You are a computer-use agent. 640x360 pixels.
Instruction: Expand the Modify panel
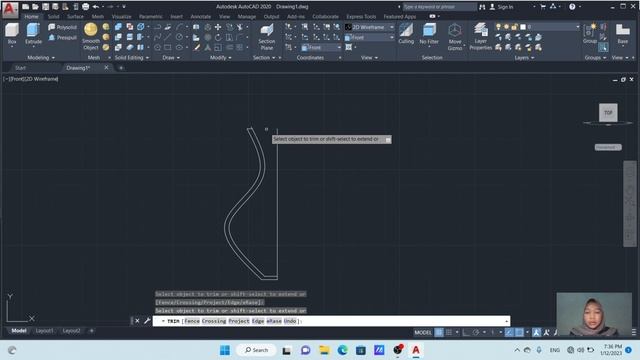tap(221, 58)
